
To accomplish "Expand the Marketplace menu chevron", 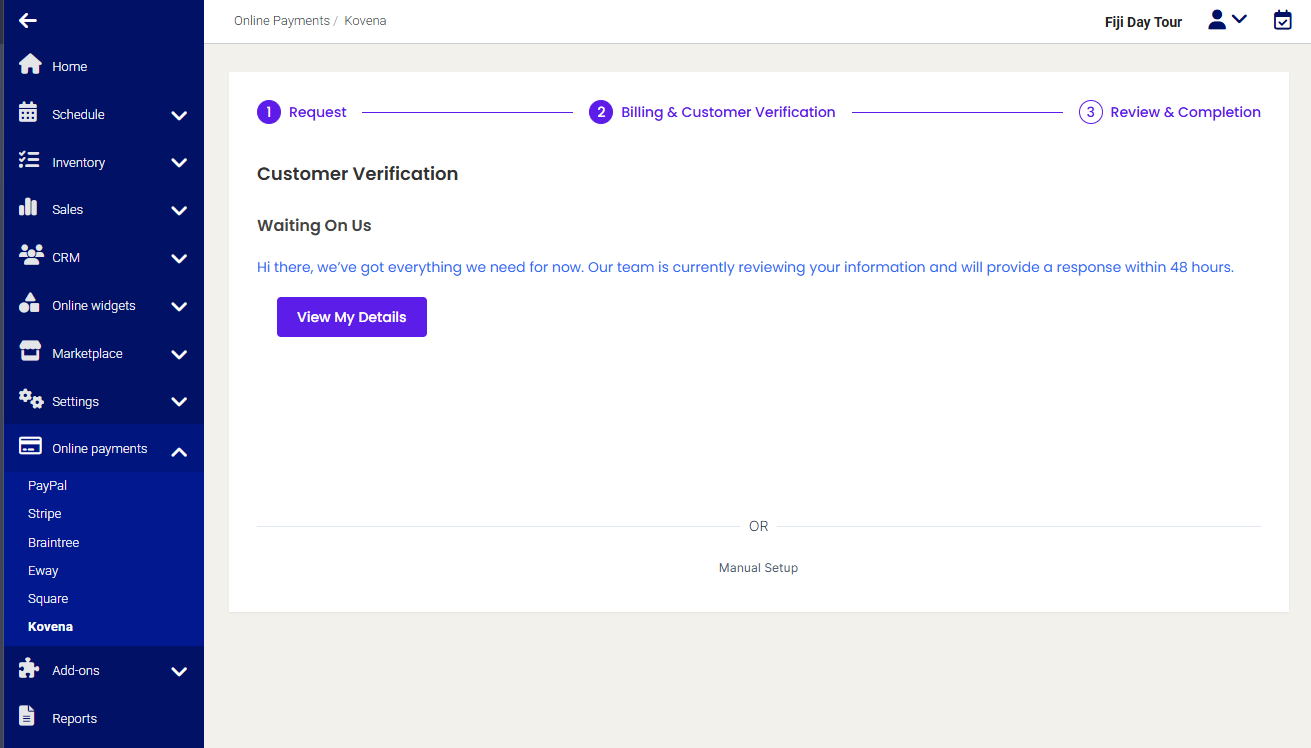I will pyautogui.click(x=179, y=354).
